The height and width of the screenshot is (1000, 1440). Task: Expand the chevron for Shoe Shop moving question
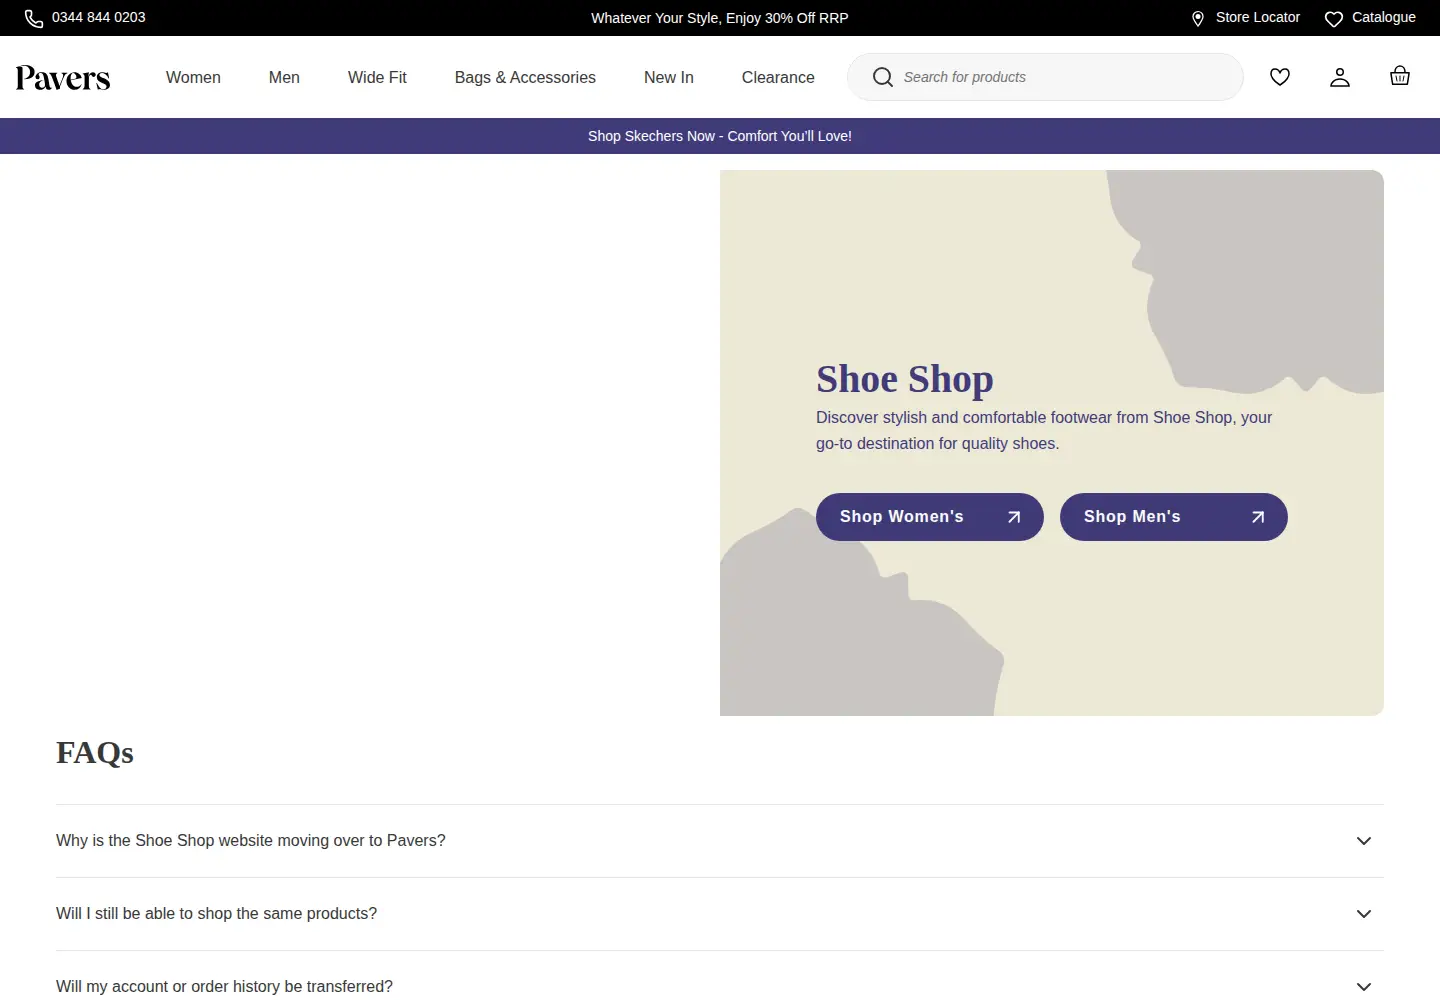1364,841
